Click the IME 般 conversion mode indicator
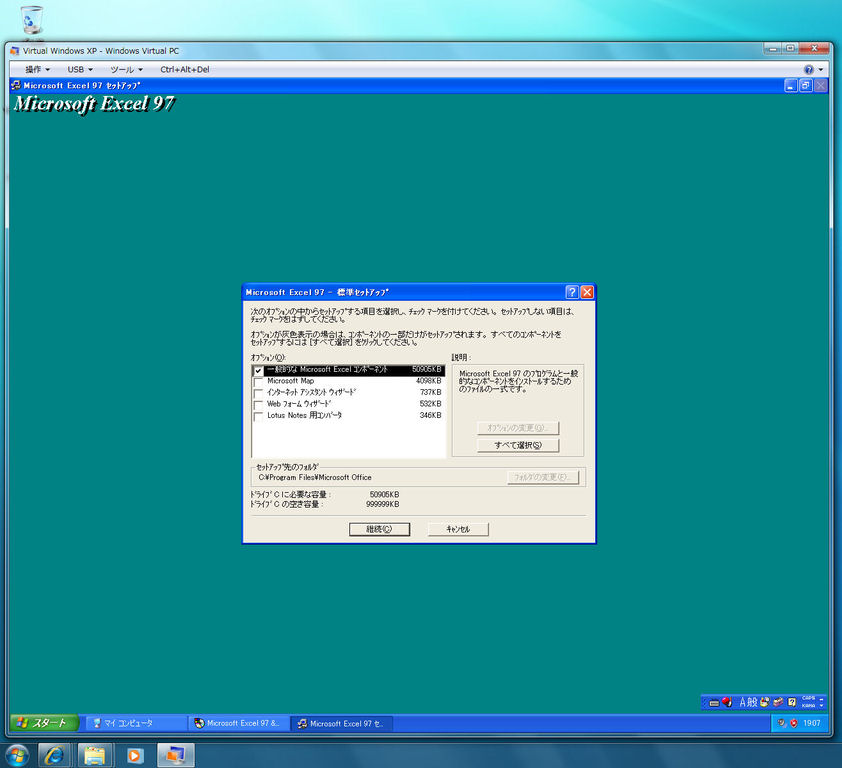842x768 pixels. (x=752, y=702)
